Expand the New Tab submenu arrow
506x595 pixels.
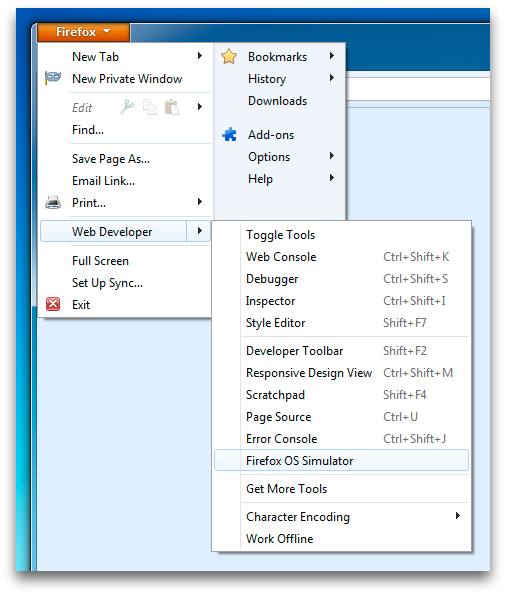coord(200,56)
